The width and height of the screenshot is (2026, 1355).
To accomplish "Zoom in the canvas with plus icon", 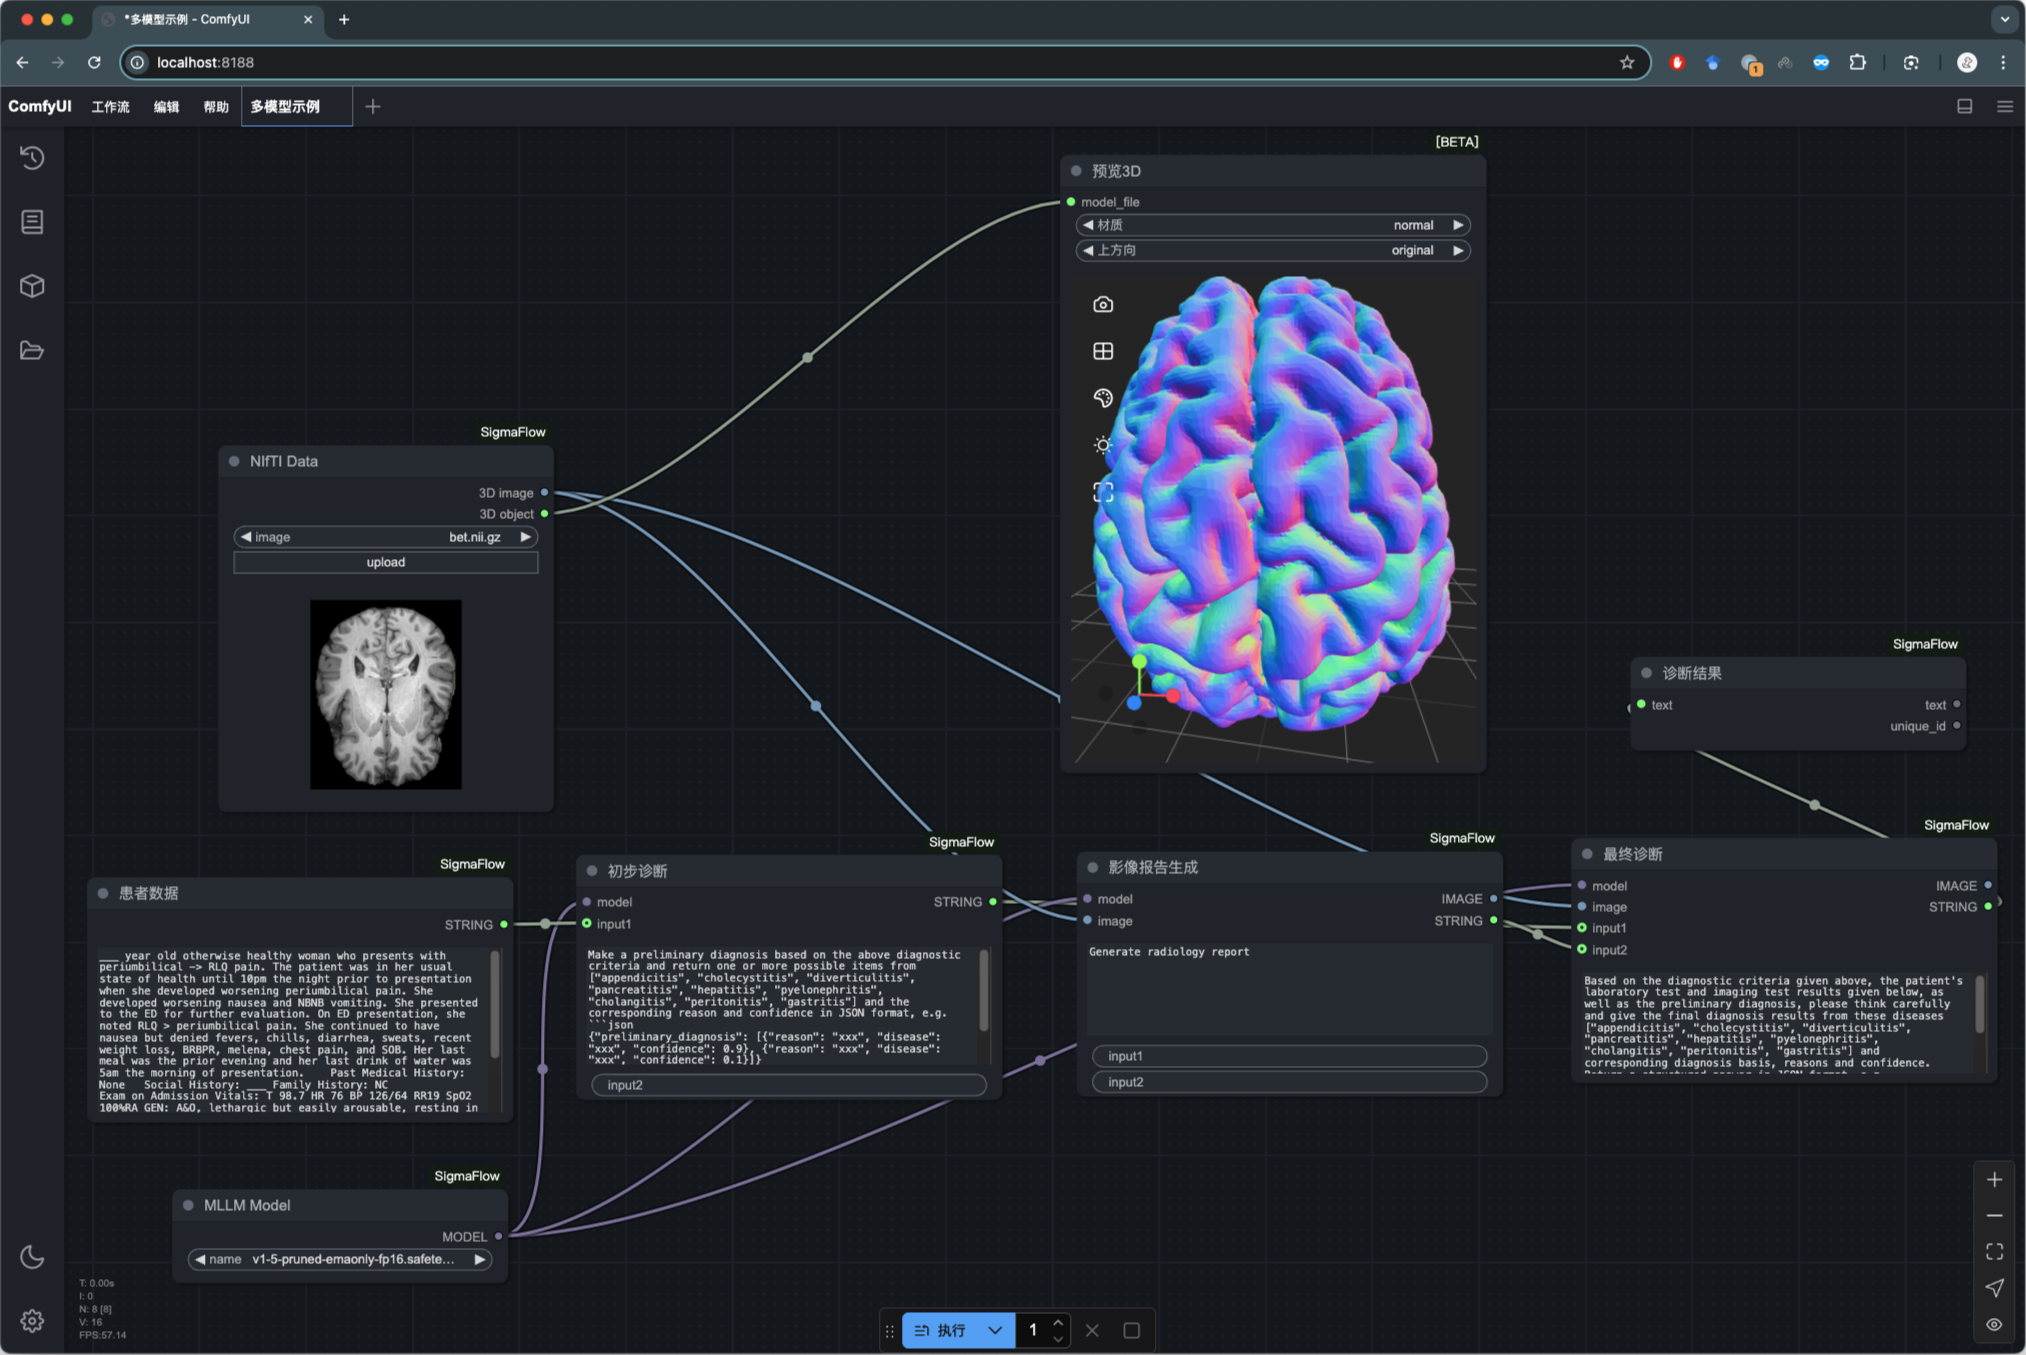I will pyautogui.click(x=1994, y=1180).
